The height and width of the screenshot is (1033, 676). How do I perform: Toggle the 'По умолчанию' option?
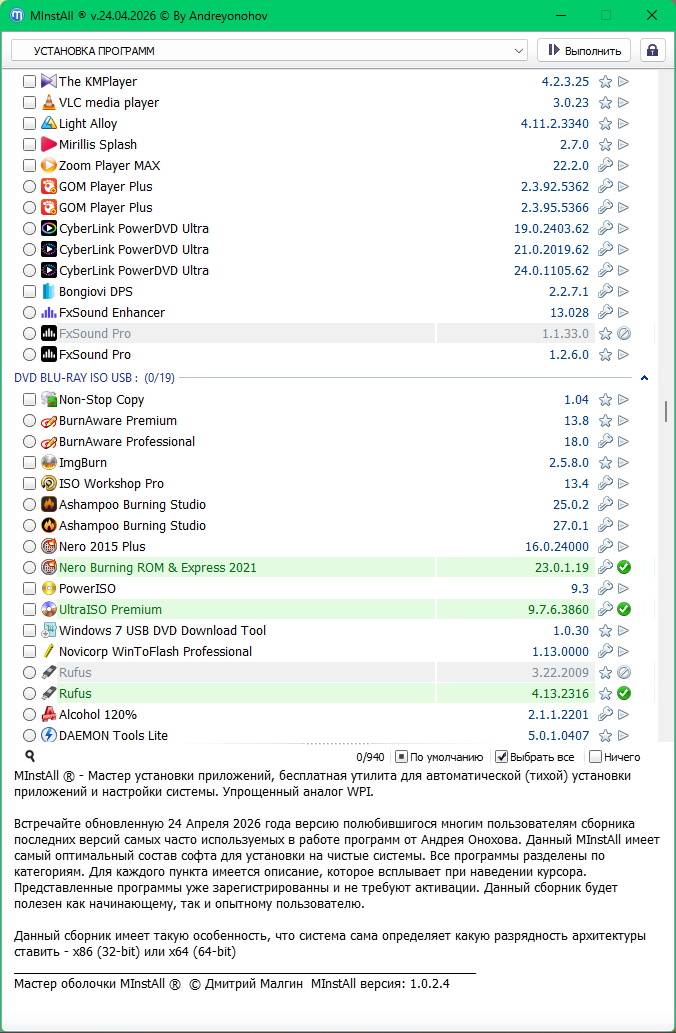pos(401,757)
